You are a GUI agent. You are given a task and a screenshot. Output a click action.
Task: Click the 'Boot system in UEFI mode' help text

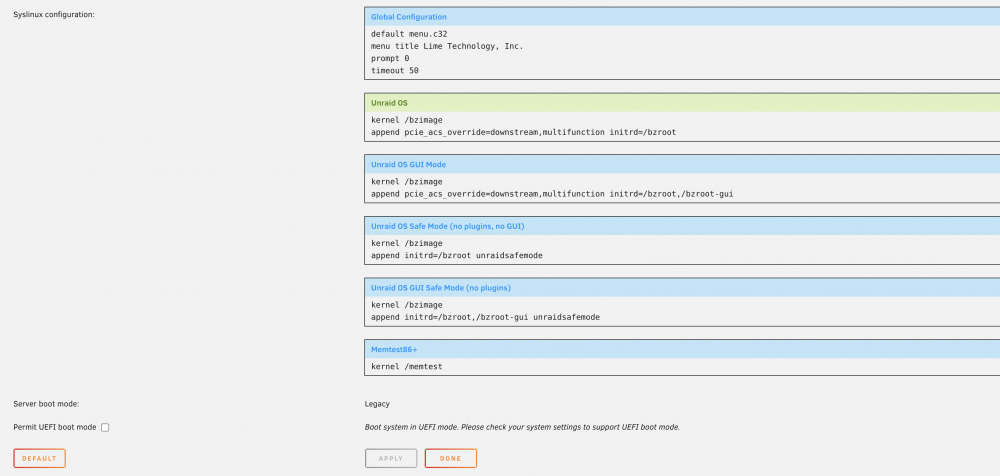[x=522, y=427]
